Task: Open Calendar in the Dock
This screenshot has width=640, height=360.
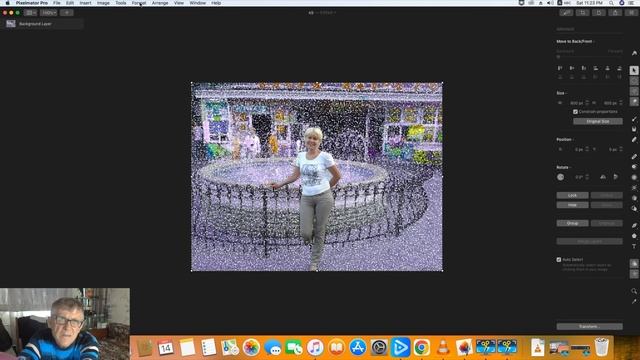Action: click(x=166, y=347)
